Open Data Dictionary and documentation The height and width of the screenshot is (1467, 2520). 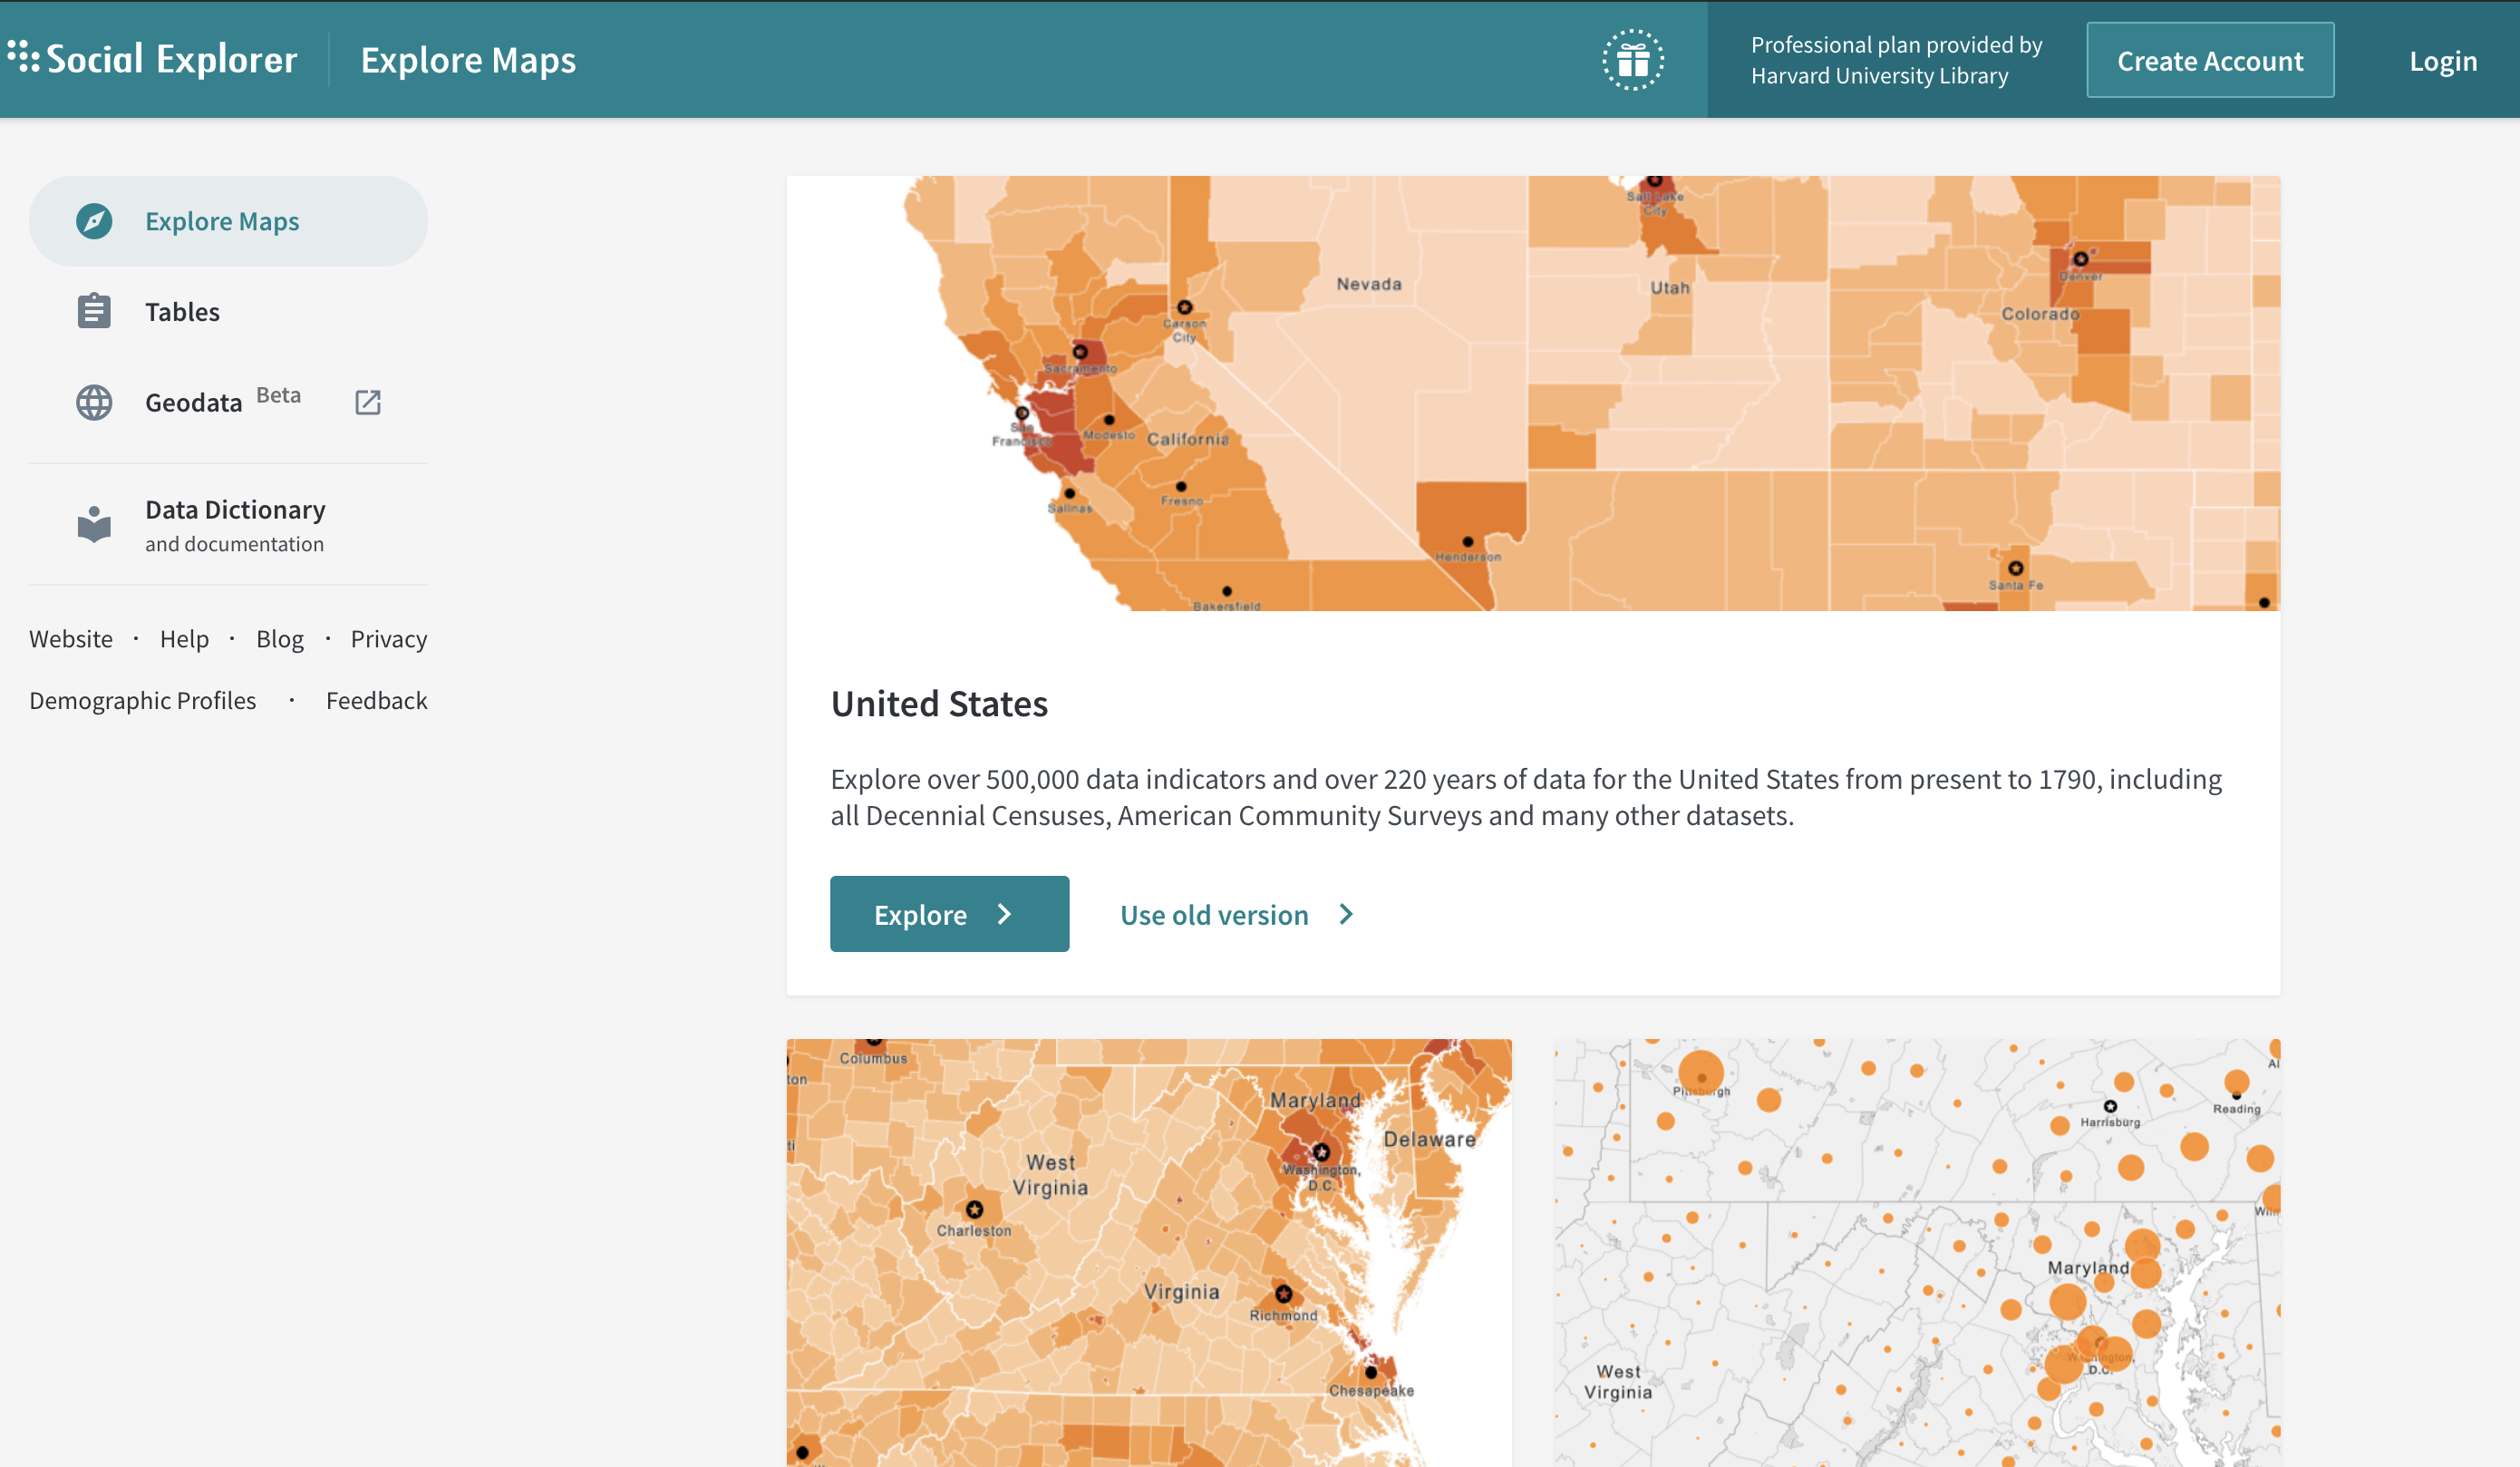tap(235, 524)
